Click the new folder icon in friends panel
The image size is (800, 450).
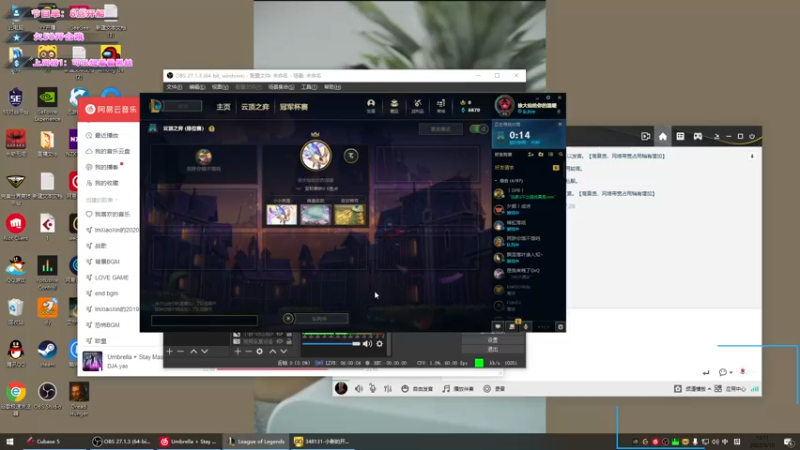[x=541, y=154]
